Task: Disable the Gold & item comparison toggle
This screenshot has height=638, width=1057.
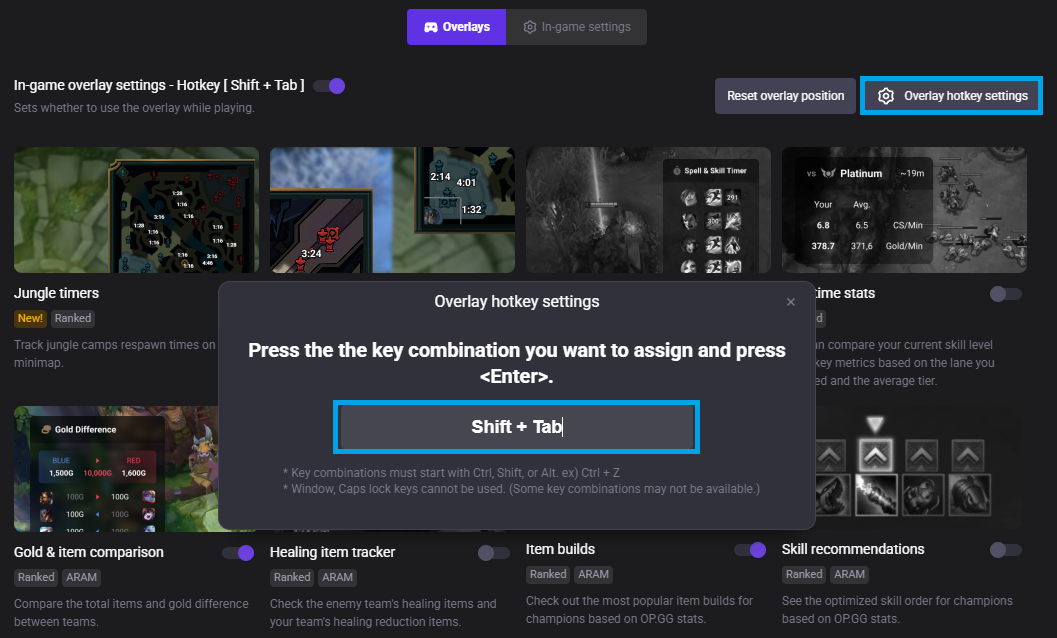Action: (x=238, y=553)
